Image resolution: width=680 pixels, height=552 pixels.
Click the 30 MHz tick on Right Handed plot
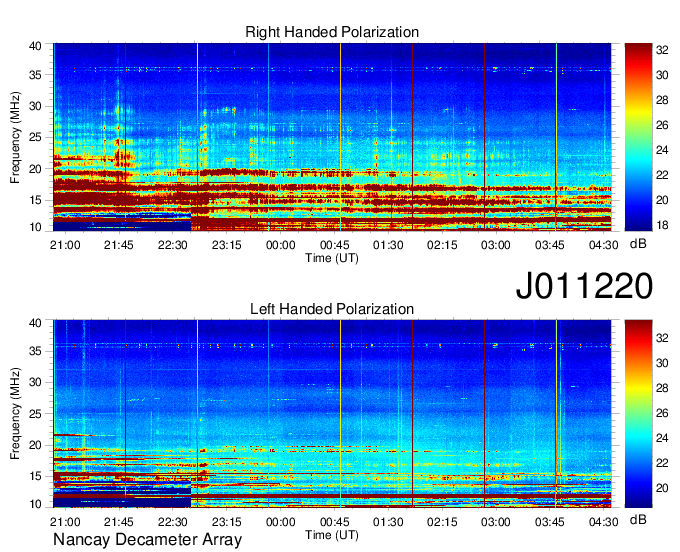[x=35, y=106]
